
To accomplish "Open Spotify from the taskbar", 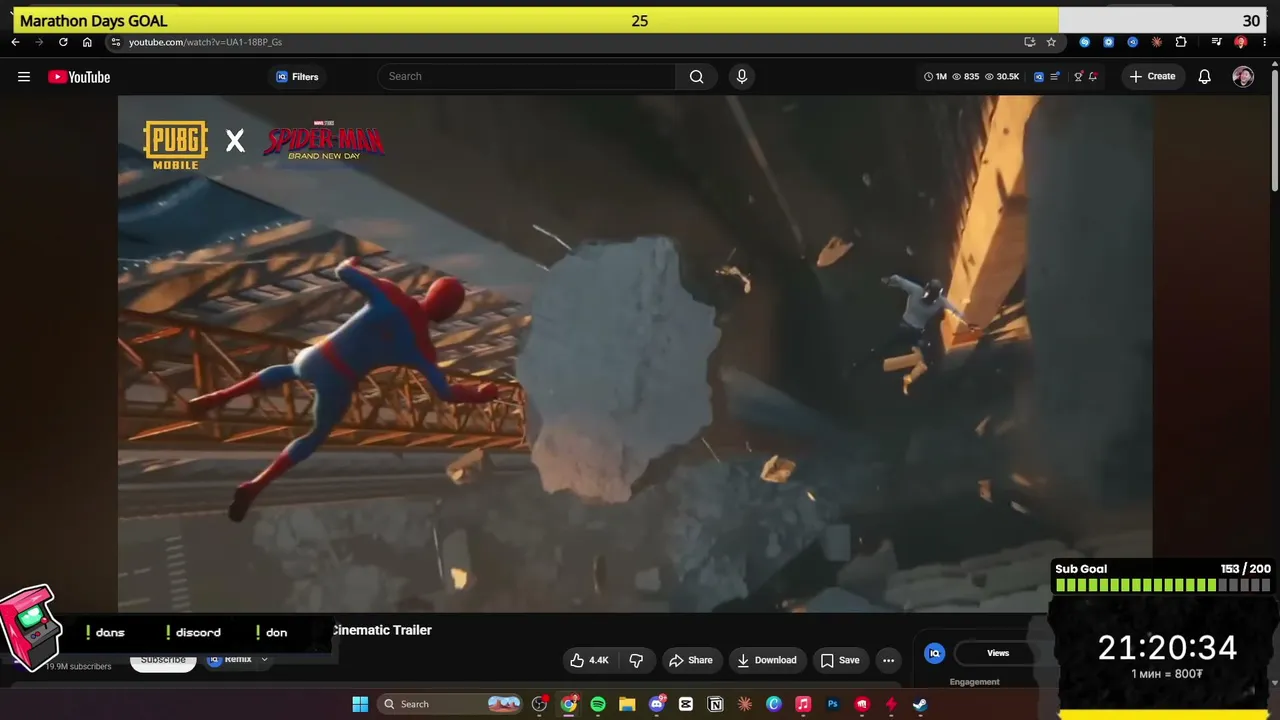I will pyautogui.click(x=598, y=704).
